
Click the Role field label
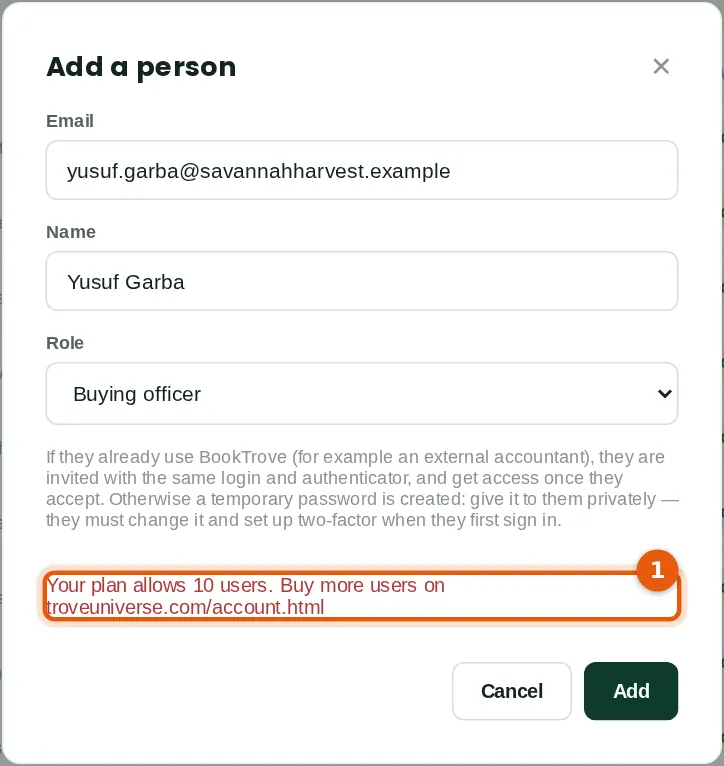(x=65, y=342)
